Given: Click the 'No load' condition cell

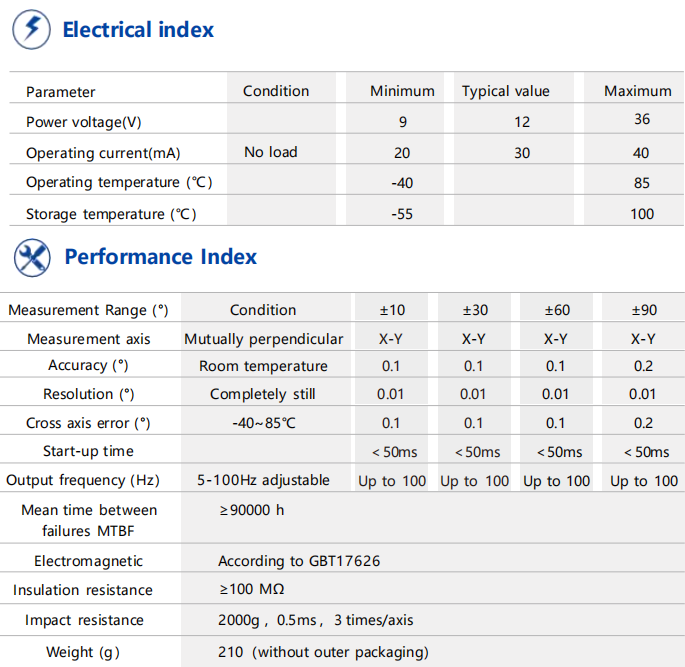Looking at the screenshot, I should click(x=271, y=152).
